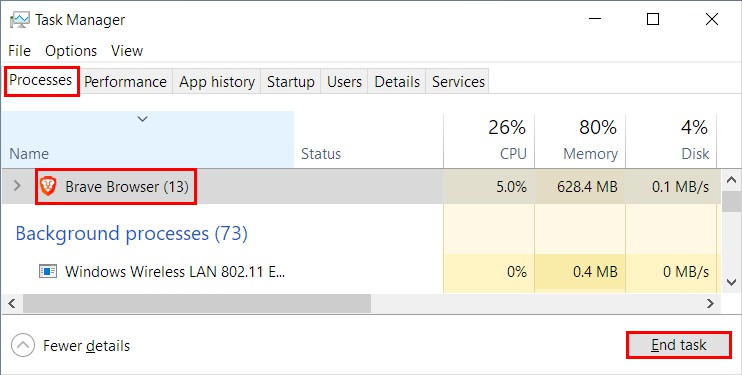Expand the Brave Browser process group

click(x=17, y=186)
